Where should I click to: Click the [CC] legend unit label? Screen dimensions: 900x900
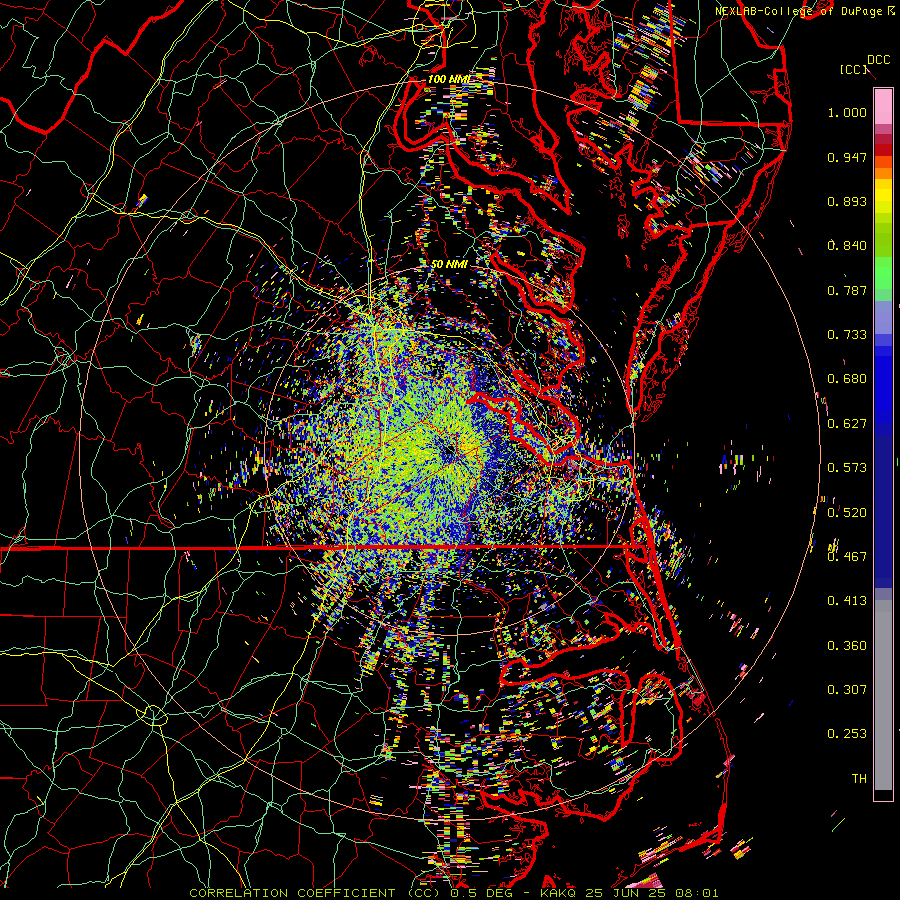(x=853, y=69)
